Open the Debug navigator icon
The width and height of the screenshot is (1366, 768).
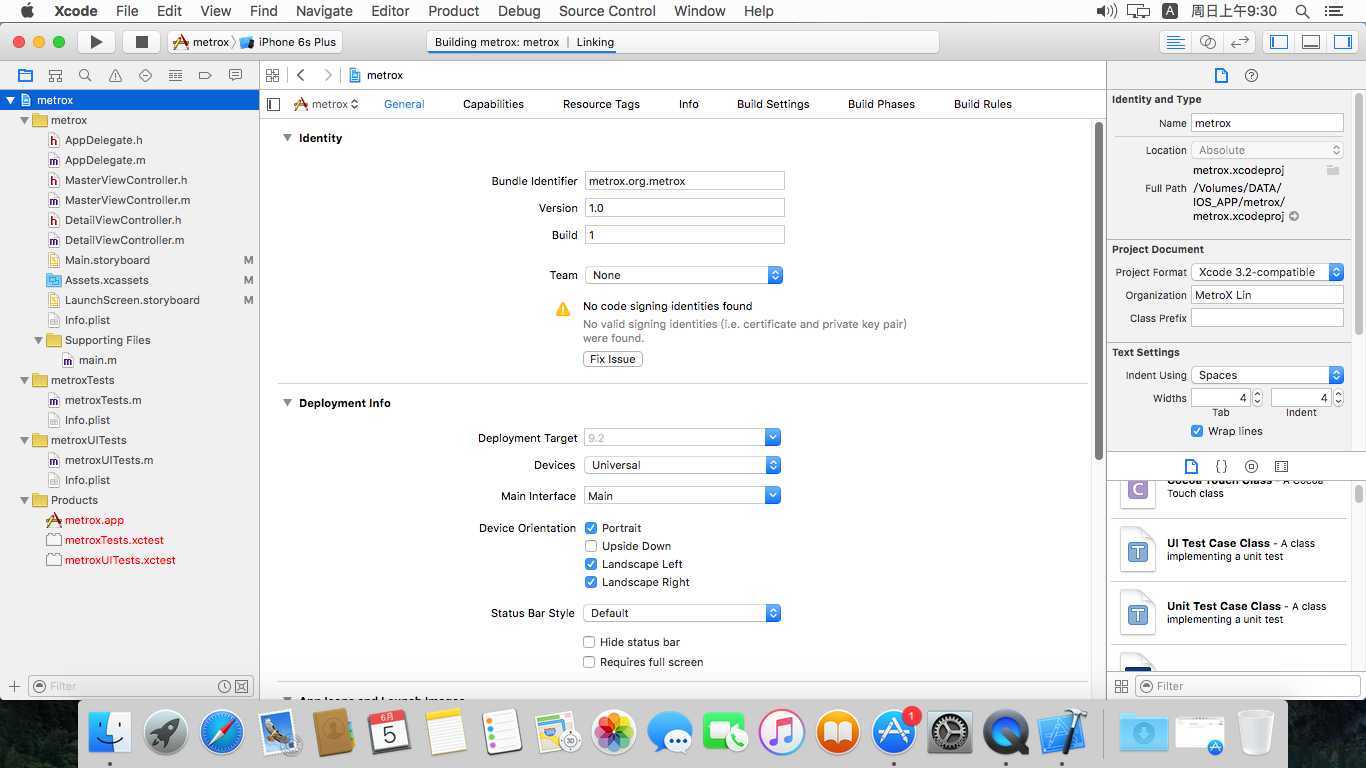tap(175, 75)
